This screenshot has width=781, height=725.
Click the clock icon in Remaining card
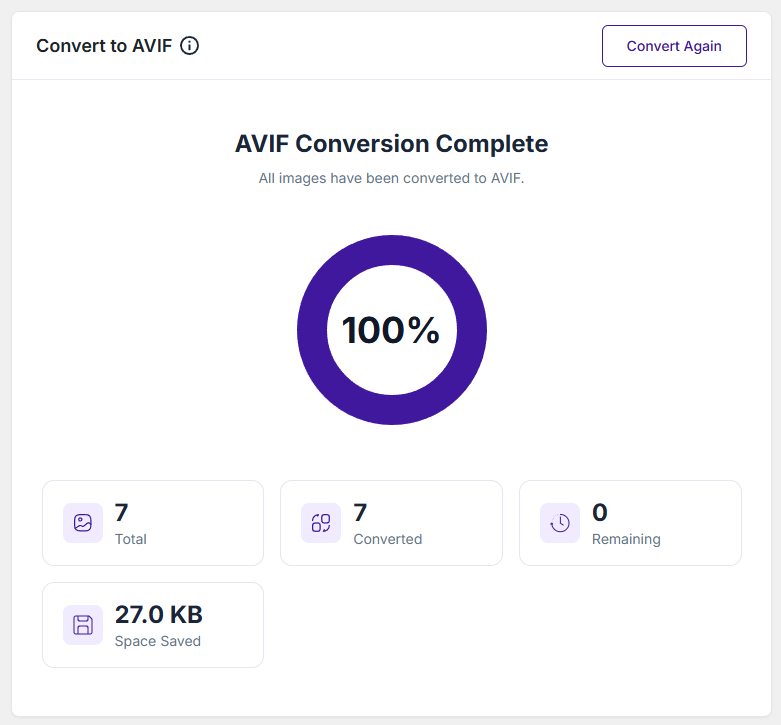pyautogui.click(x=560, y=523)
